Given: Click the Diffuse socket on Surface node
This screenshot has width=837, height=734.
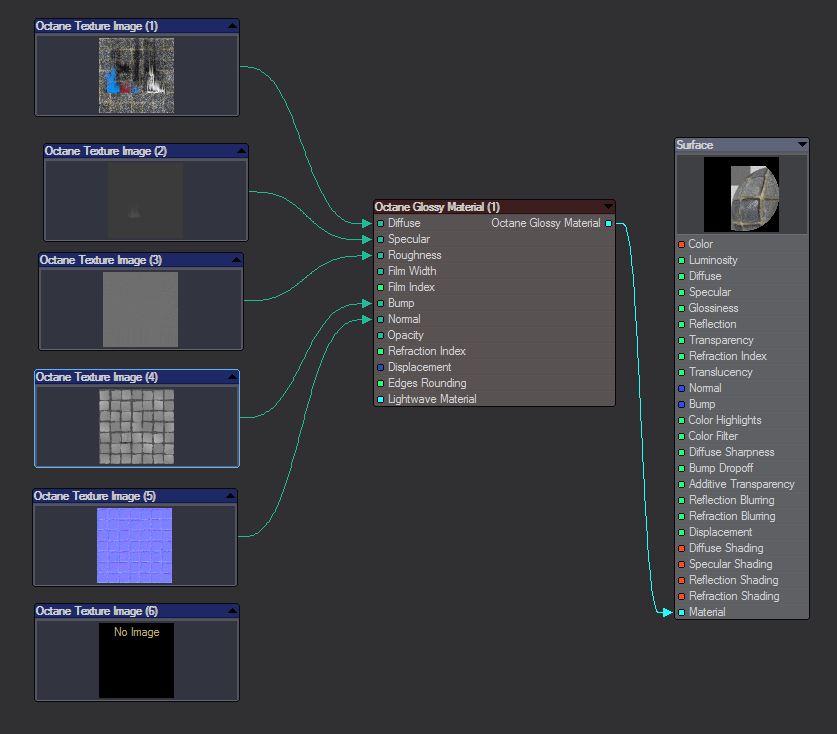Looking at the screenshot, I should click(682, 277).
